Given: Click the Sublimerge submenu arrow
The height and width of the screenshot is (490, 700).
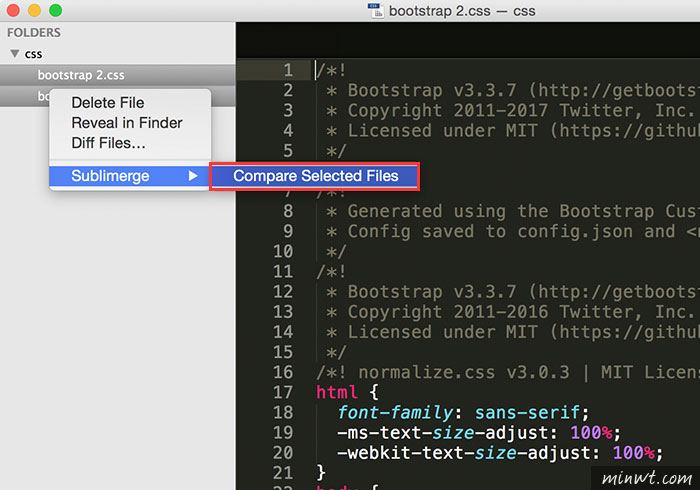Looking at the screenshot, I should click(x=193, y=176).
